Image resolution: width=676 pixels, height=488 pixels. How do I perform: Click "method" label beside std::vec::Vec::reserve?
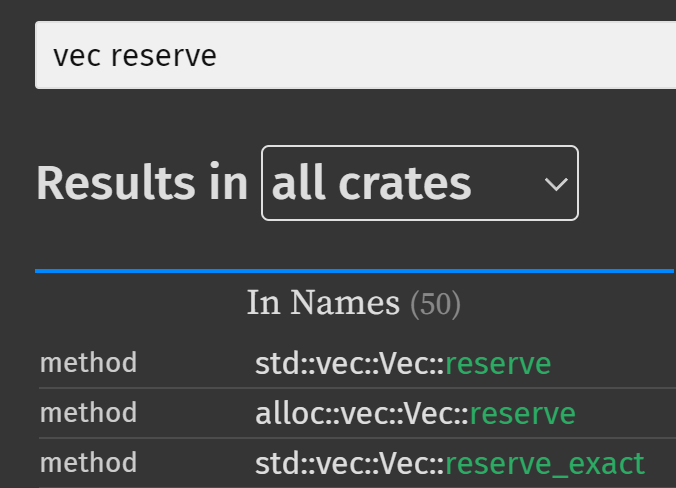[x=88, y=363]
